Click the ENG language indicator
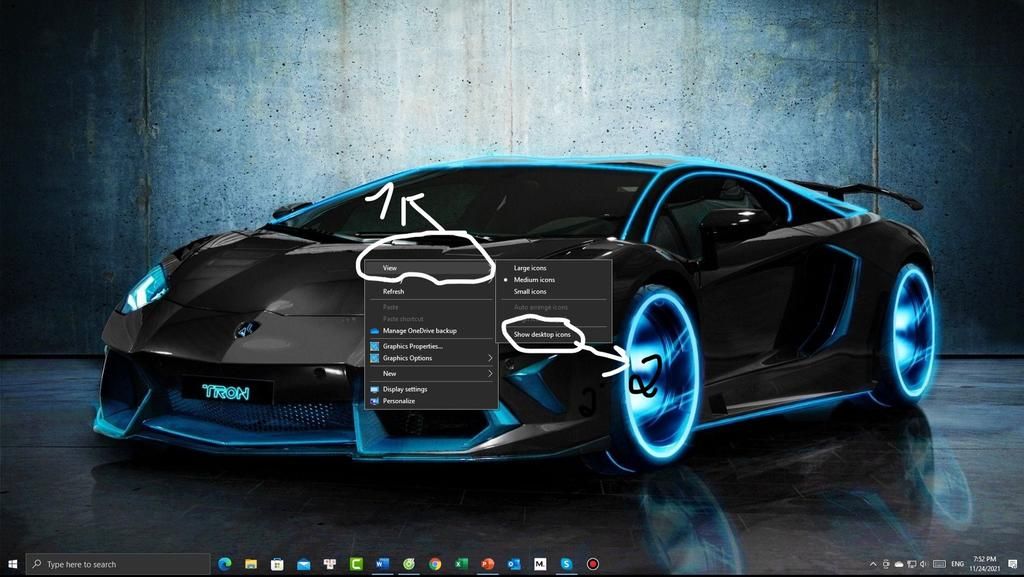 pos(957,564)
